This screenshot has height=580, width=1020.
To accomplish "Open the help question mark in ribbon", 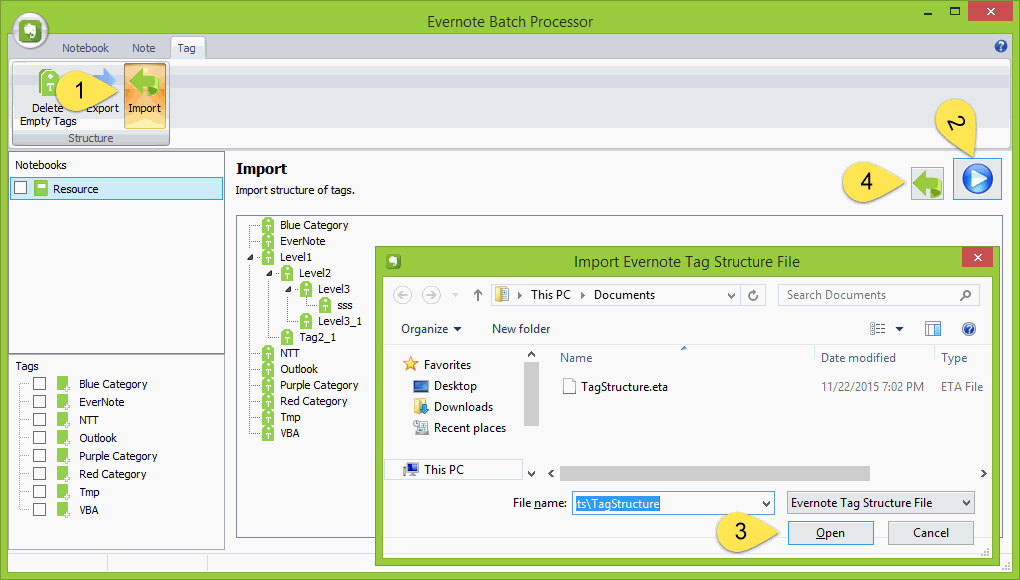I will pyautogui.click(x=1000, y=46).
